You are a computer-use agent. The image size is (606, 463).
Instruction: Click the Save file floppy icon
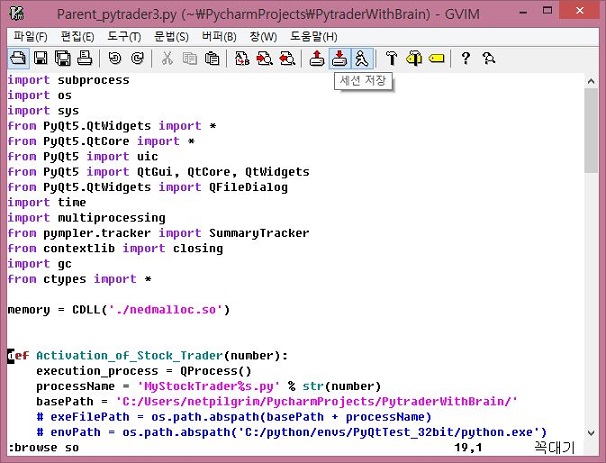pos(41,58)
